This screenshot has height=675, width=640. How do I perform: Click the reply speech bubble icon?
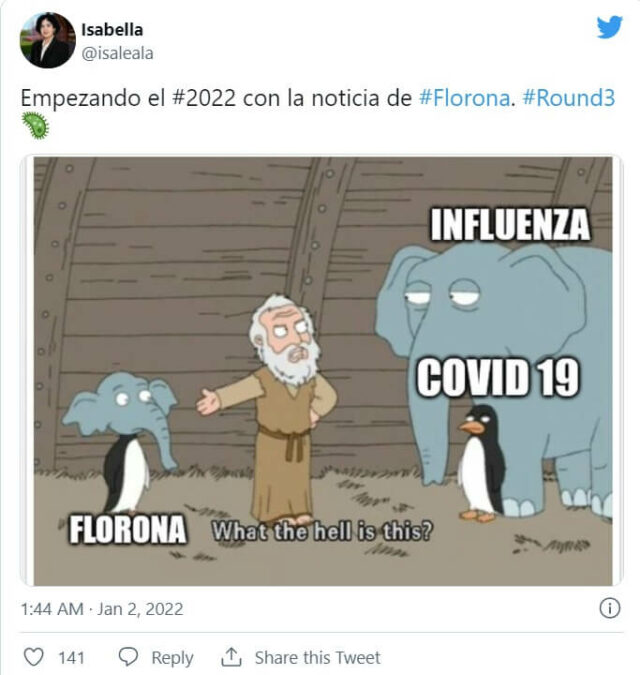click(128, 657)
